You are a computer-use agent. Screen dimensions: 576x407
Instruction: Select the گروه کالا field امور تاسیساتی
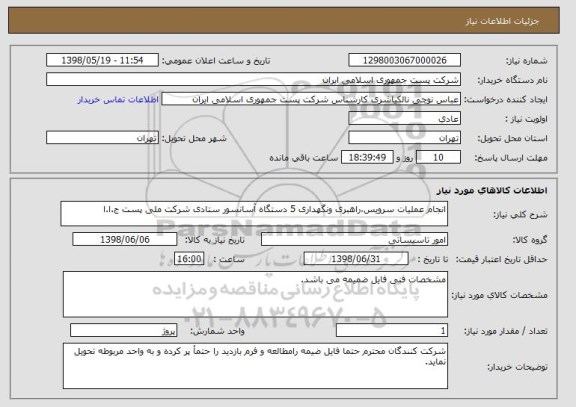(354, 240)
